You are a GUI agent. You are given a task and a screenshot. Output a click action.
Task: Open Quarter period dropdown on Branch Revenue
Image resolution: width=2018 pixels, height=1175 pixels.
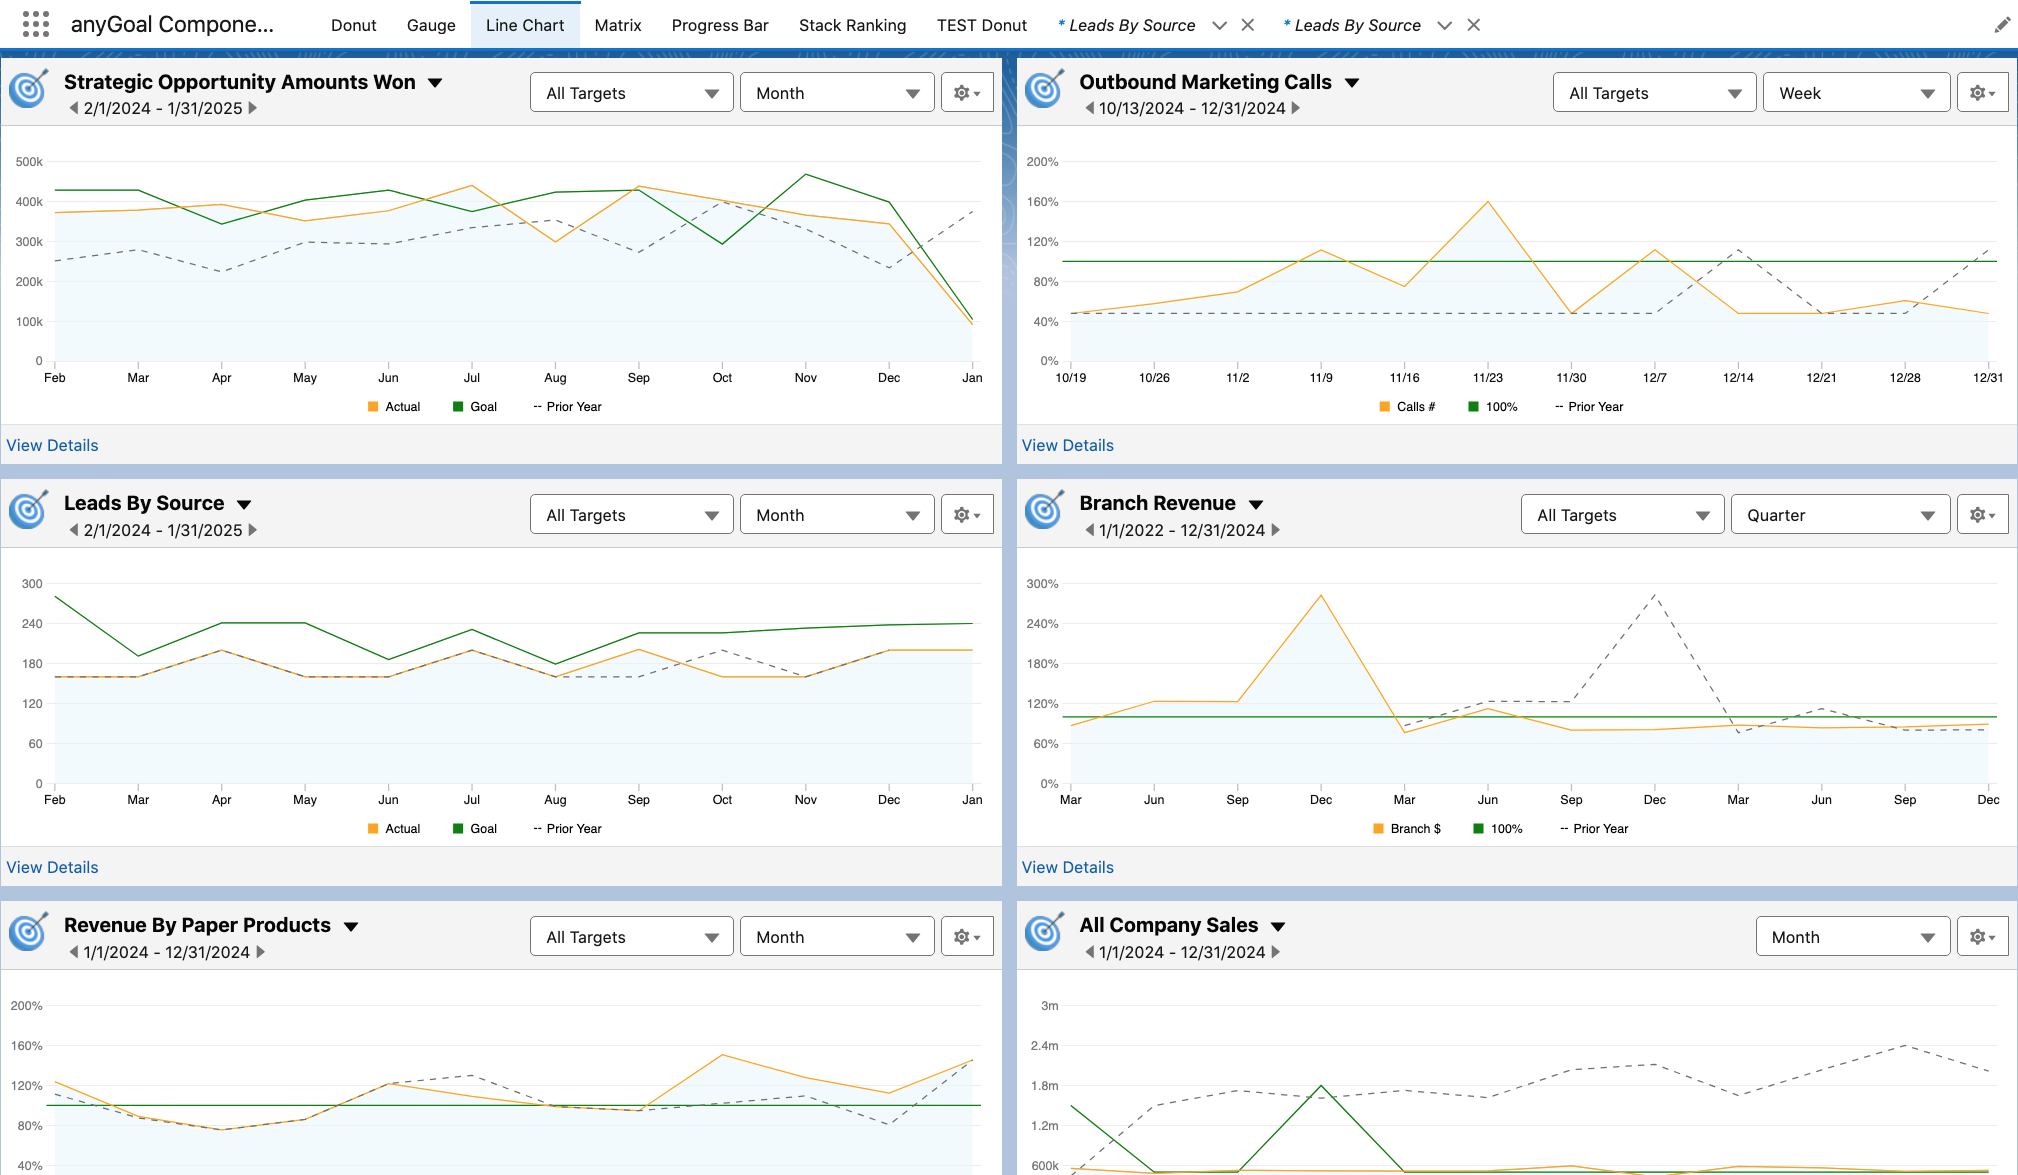tap(1839, 515)
